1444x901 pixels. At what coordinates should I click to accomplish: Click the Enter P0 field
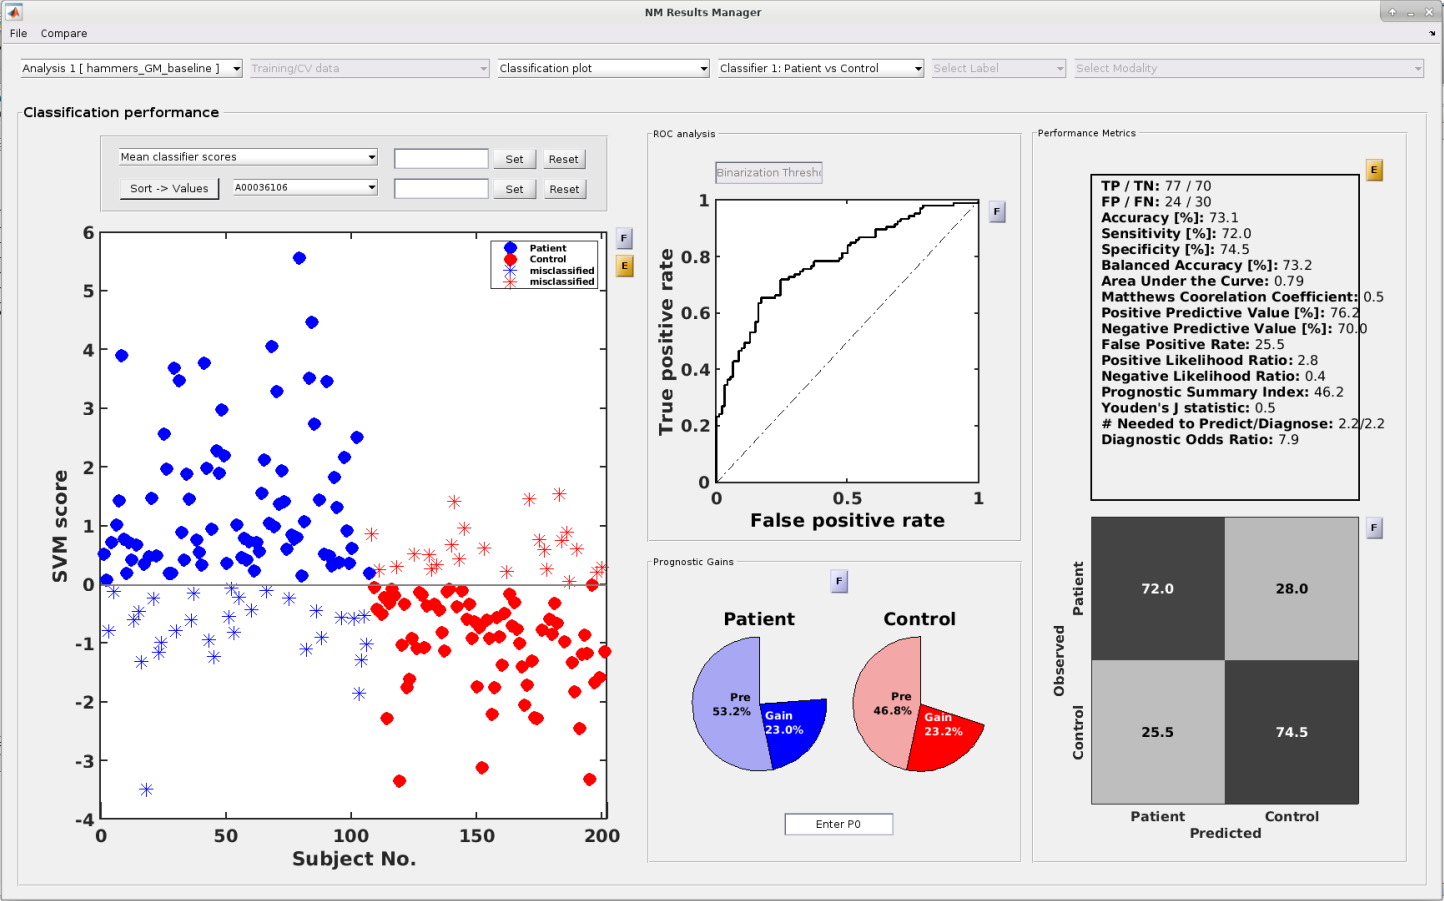click(x=838, y=824)
